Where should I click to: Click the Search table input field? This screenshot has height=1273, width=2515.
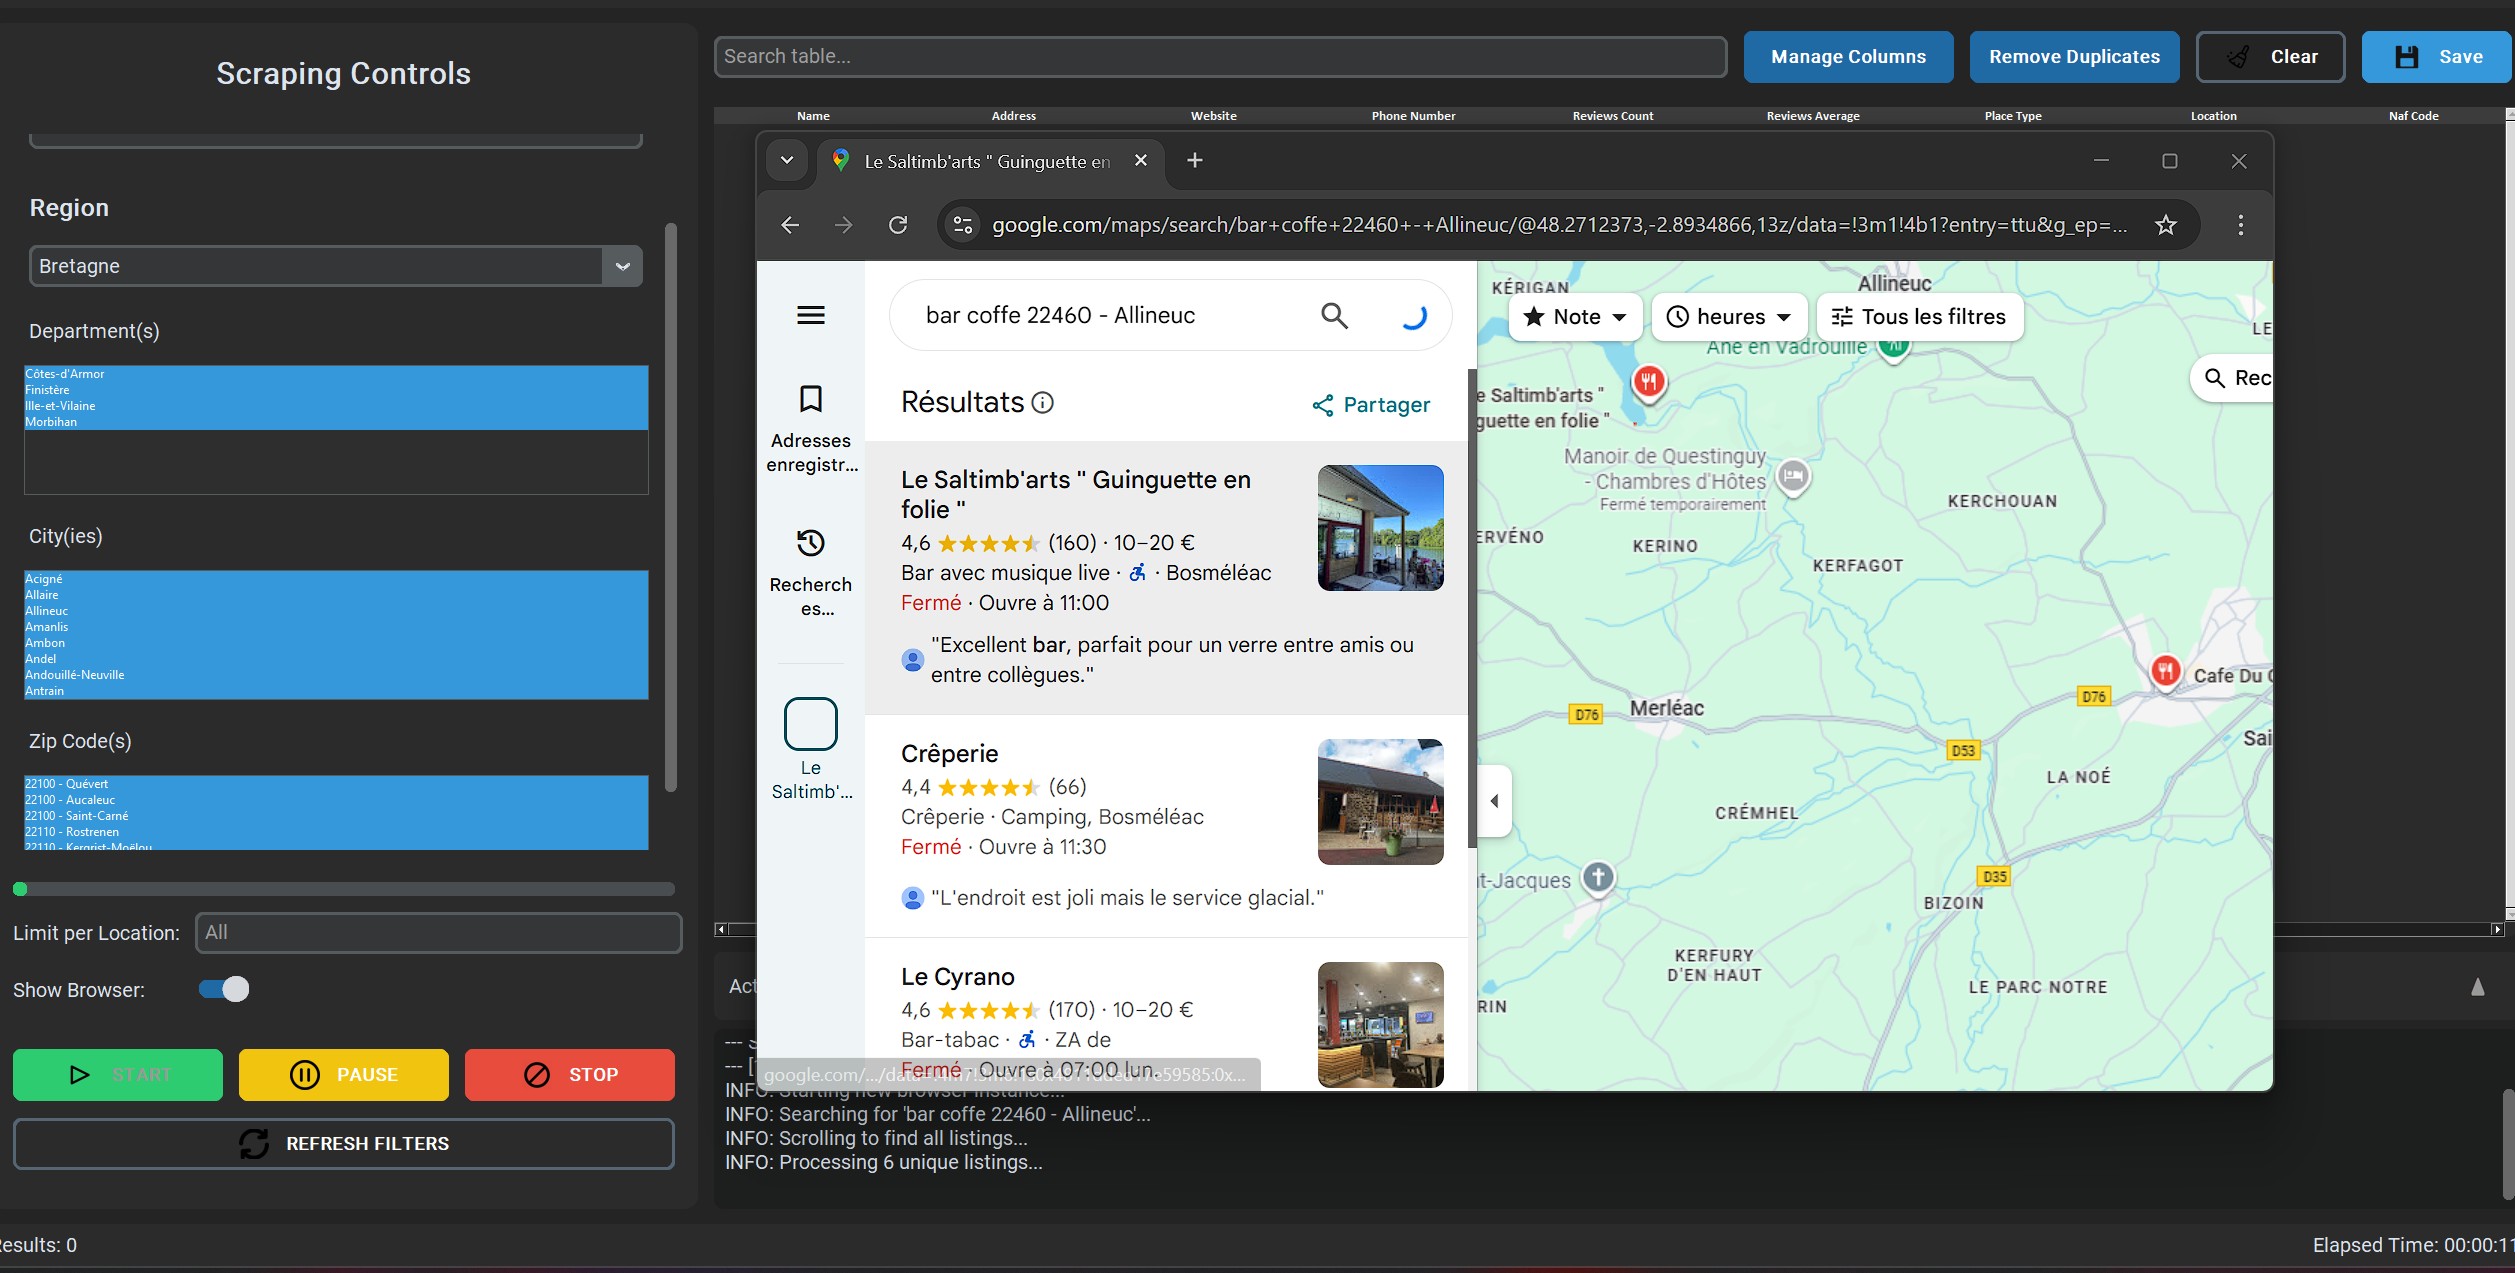[x=1220, y=57]
